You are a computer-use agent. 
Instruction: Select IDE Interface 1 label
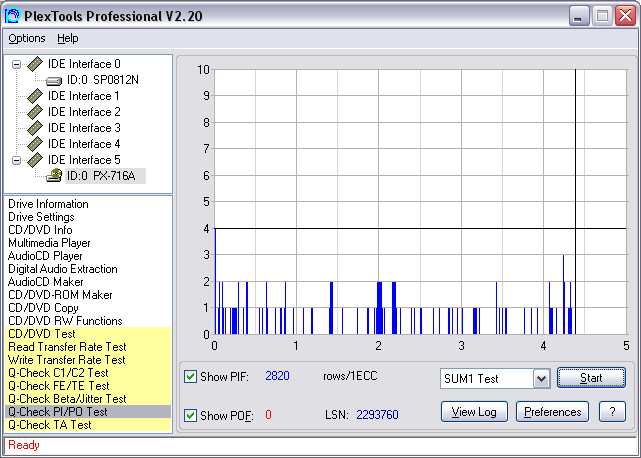click(x=84, y=96)
